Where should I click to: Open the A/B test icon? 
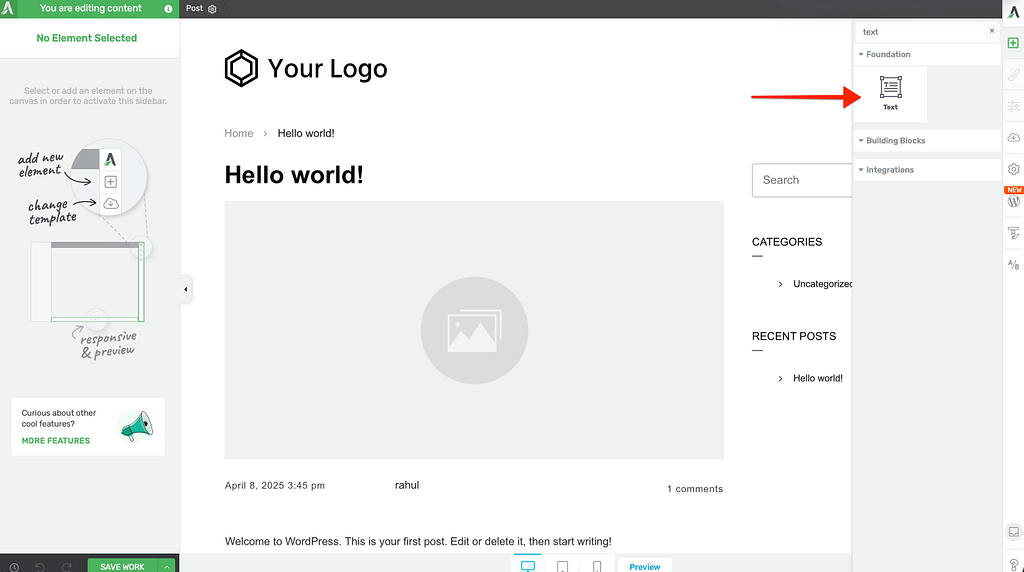point(1013,265)
